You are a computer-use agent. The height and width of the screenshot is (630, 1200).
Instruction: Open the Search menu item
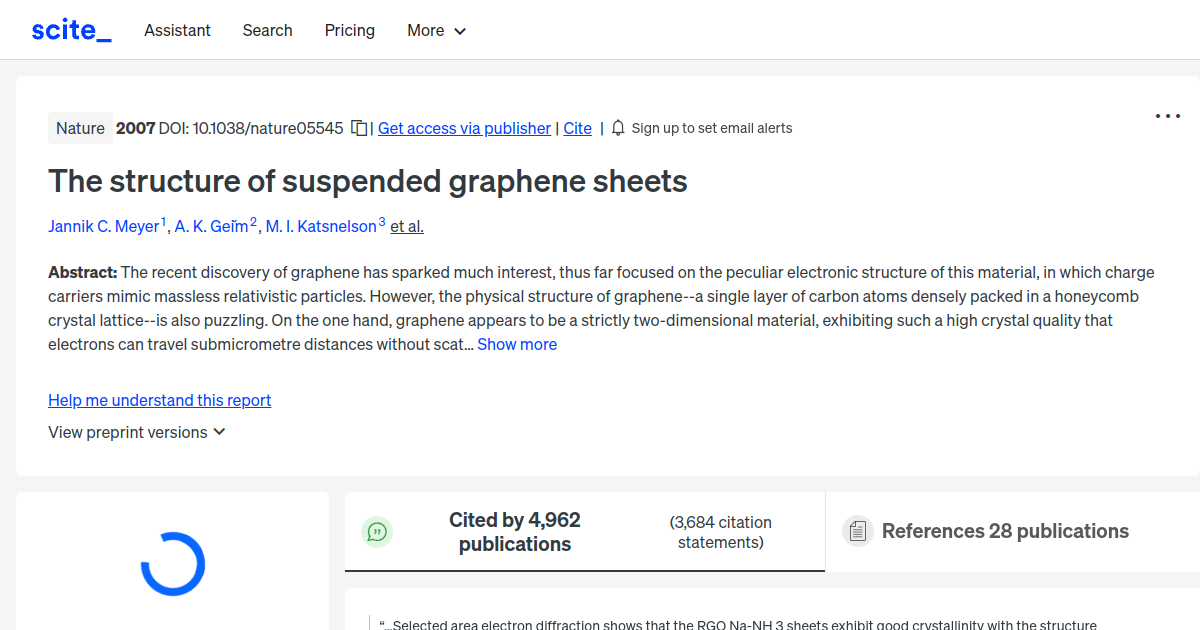coord(267,31)
